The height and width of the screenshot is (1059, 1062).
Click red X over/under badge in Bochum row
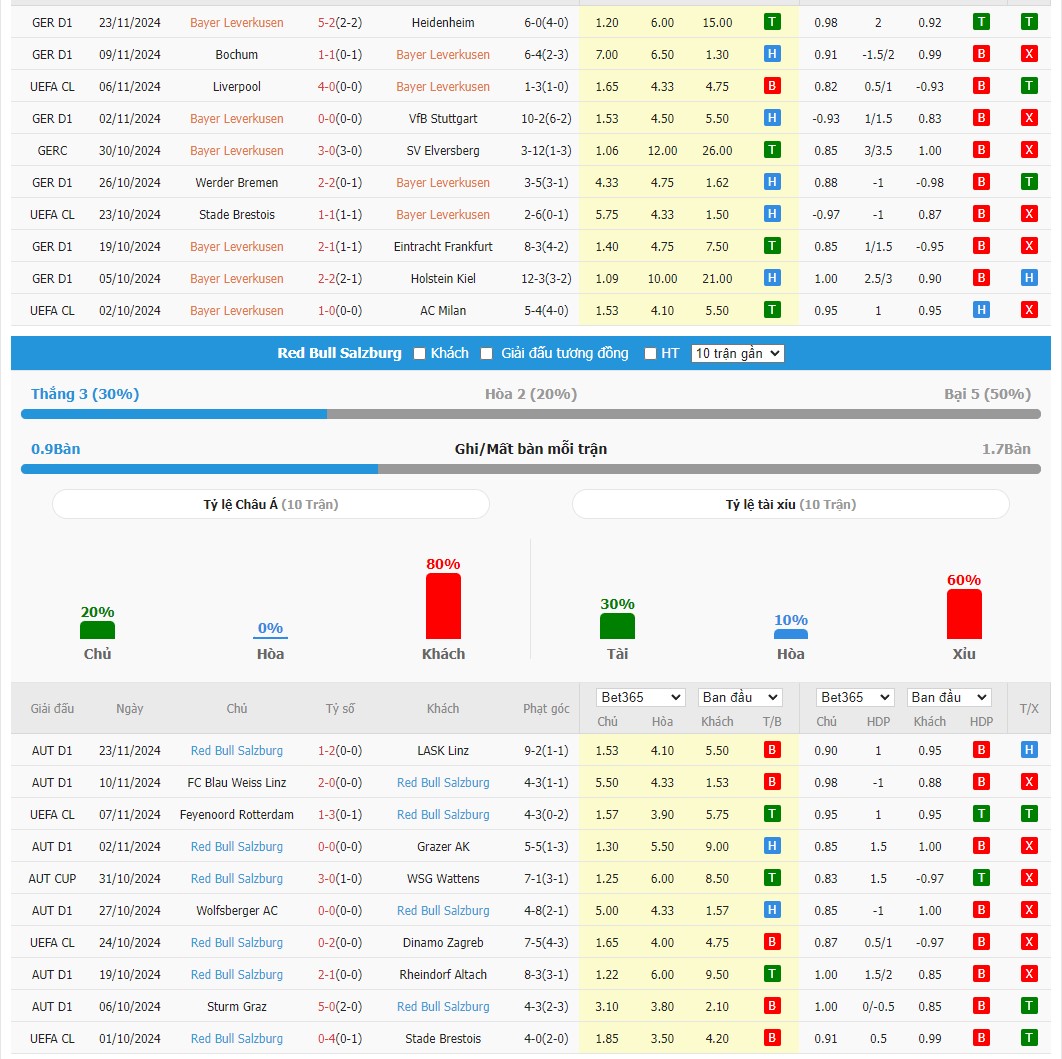coord(1029,53)
